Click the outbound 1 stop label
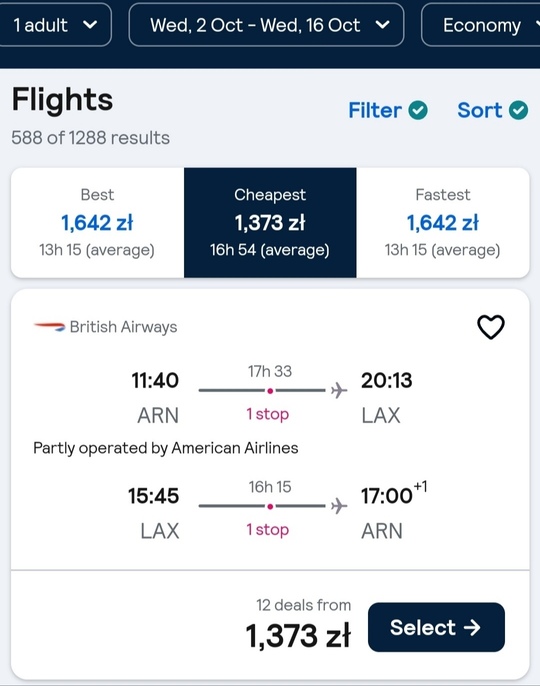The image size is (540, 686). pyautogui.click(x=267, y=414)
